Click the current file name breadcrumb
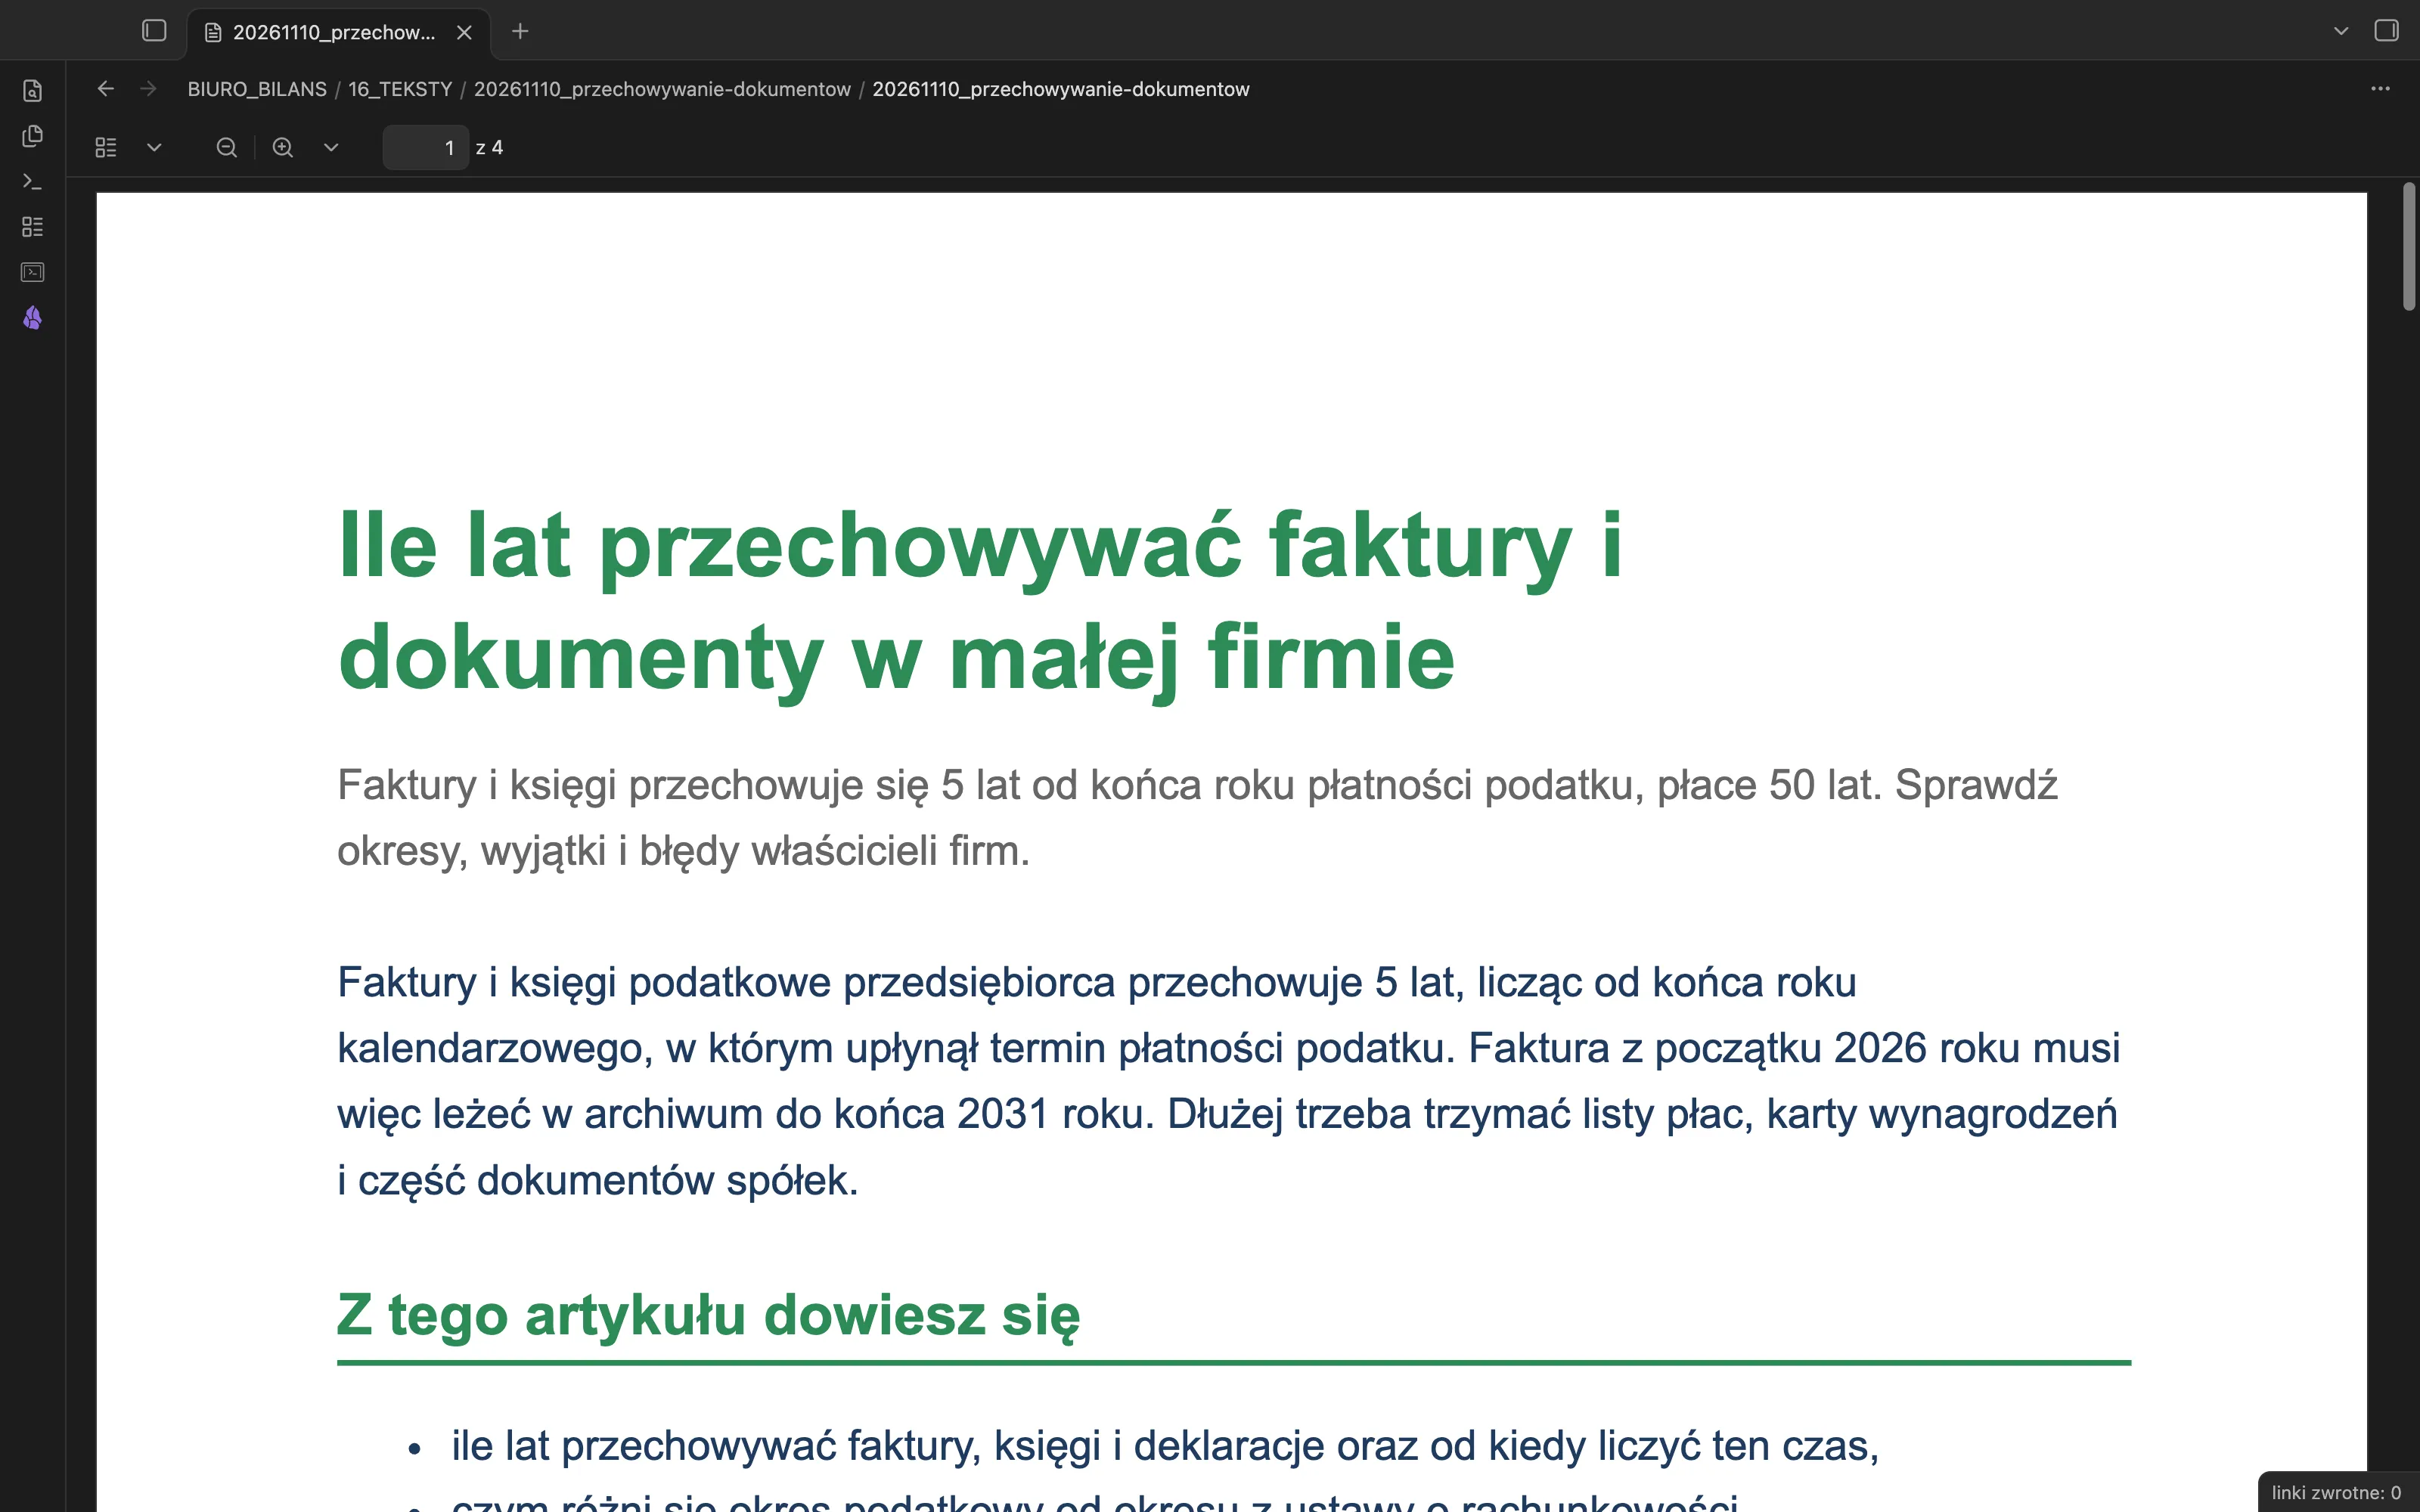The image size is (2420, 1512). pos(1061,89)
